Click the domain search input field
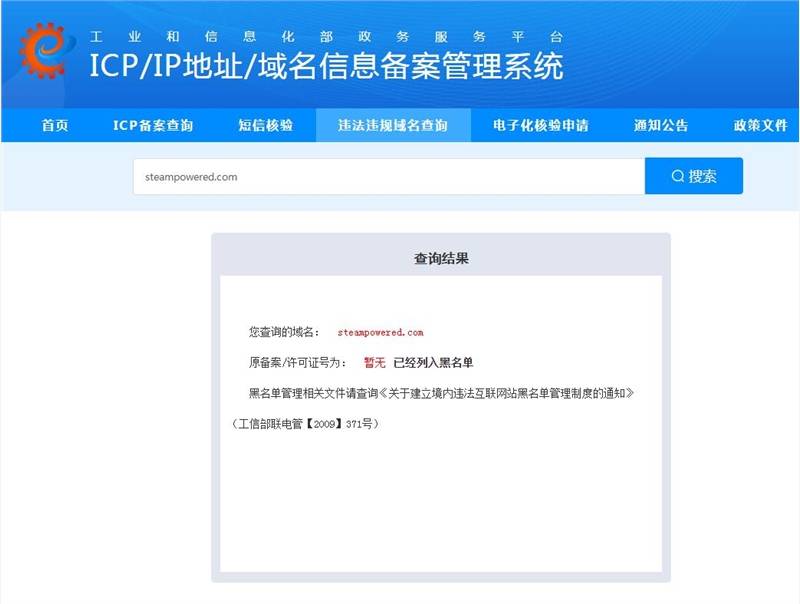The image size is (800, 604). [389, 177]
